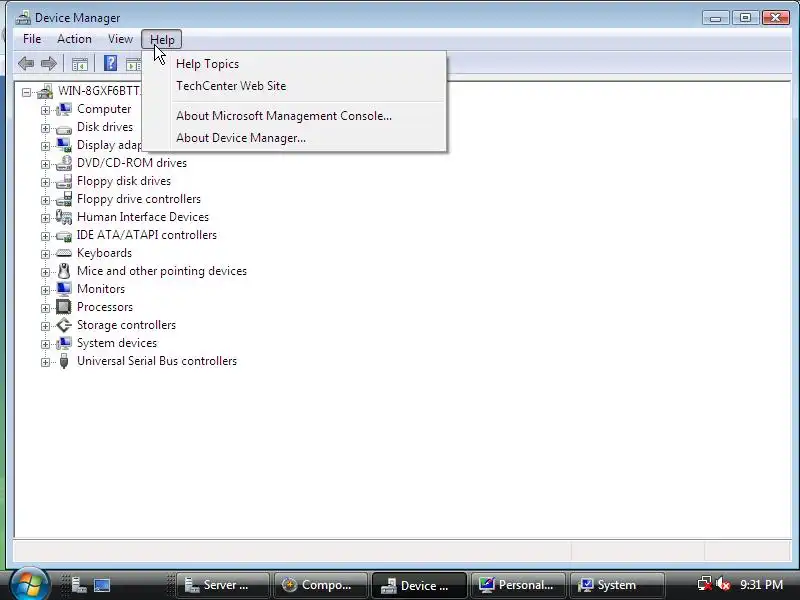Click the Disk drives category icon
The height and width of the screenshot is (600, 800).
[x=64, y=128]
